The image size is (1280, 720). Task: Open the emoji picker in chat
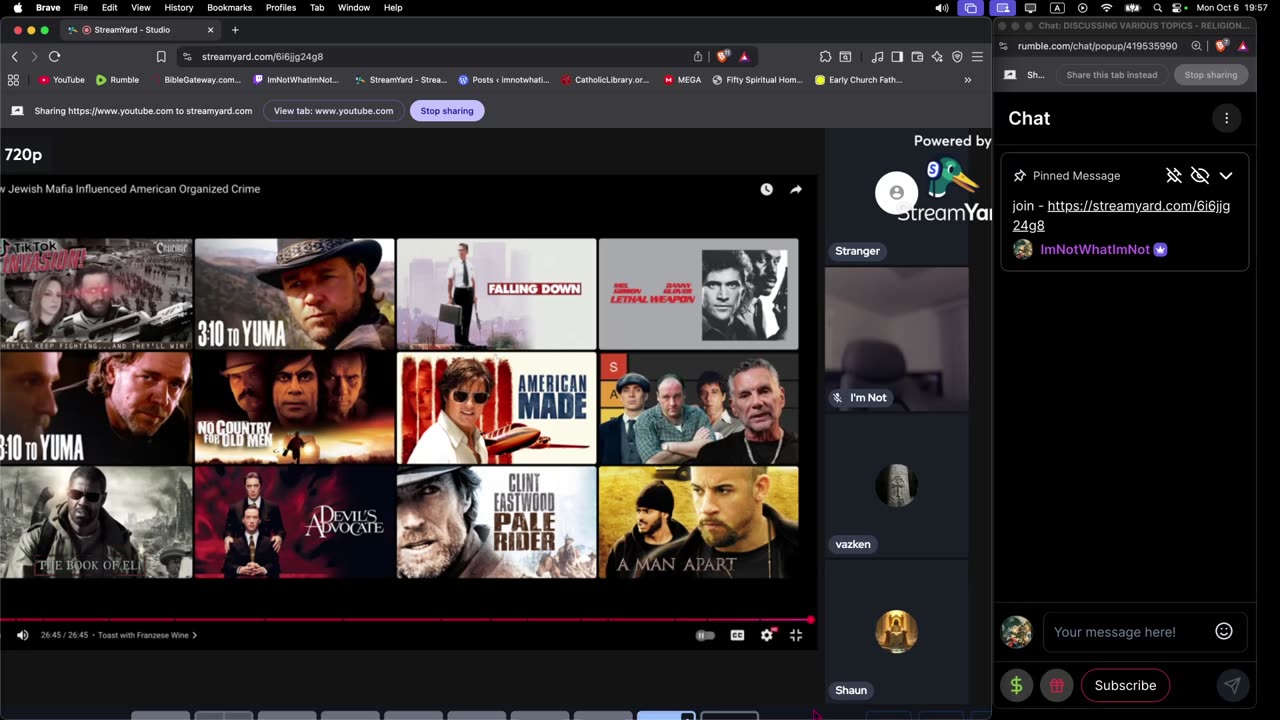pos(1223,631)
